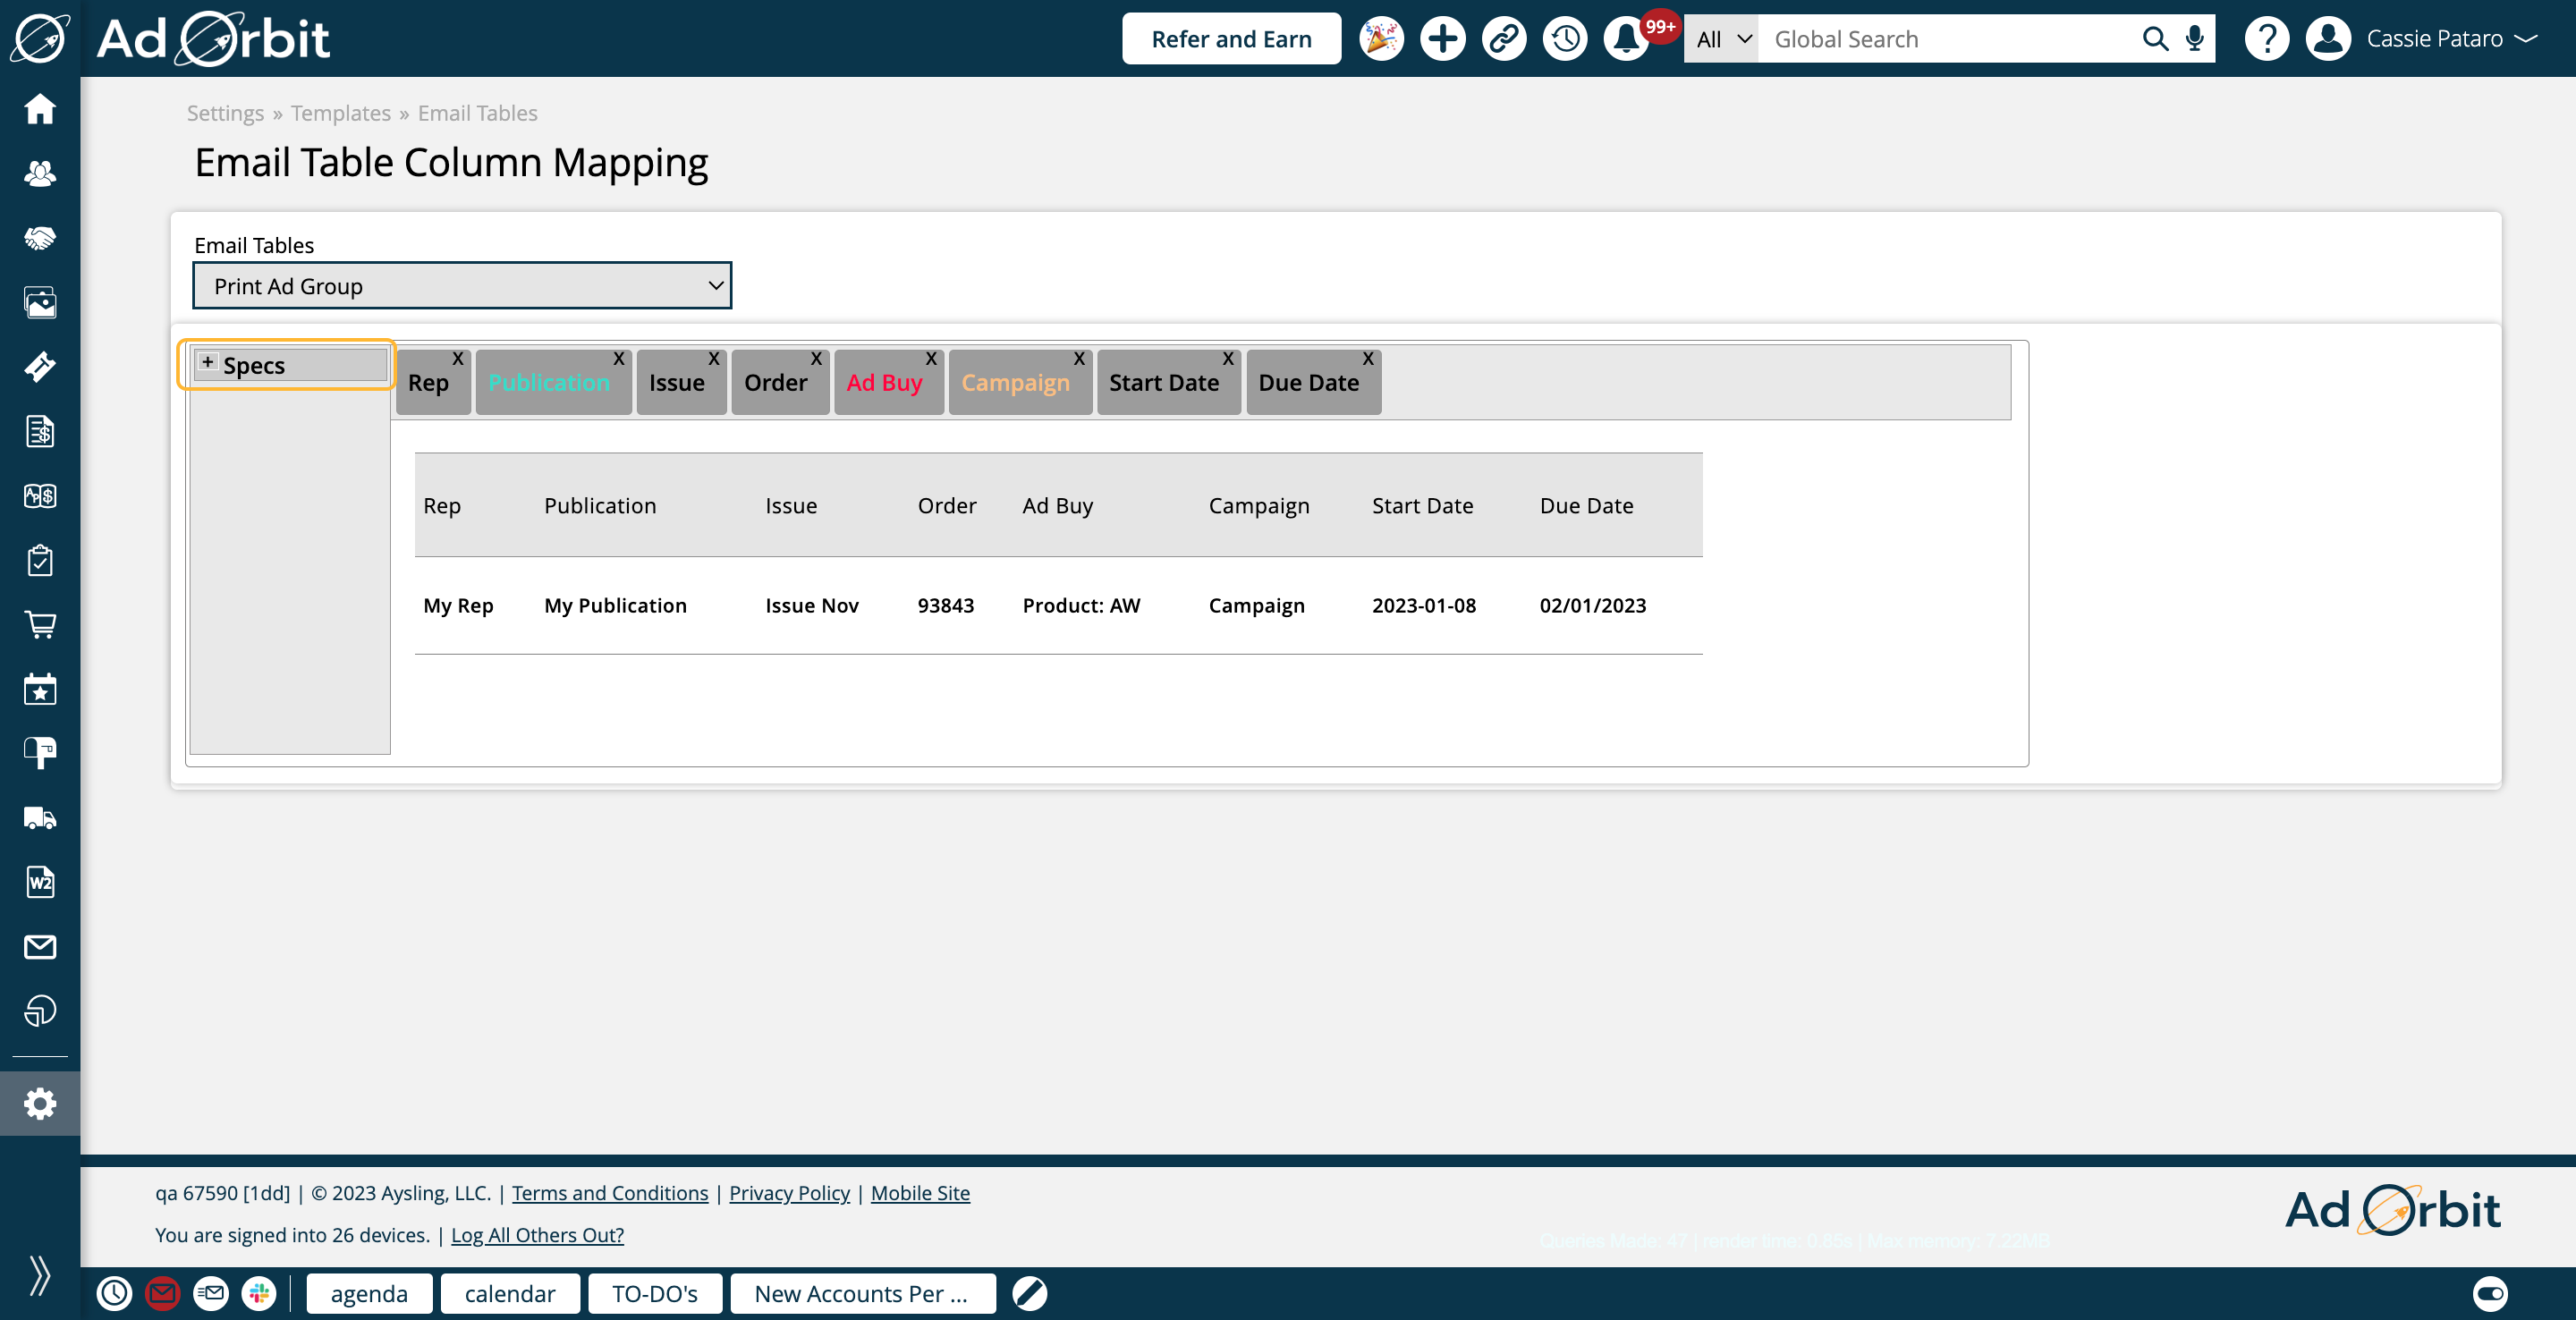Screen dimensions: 2576x1320
Task: Click the shopping cart sidebar icon
Action: pyautogui.click(x=40, y=625)
